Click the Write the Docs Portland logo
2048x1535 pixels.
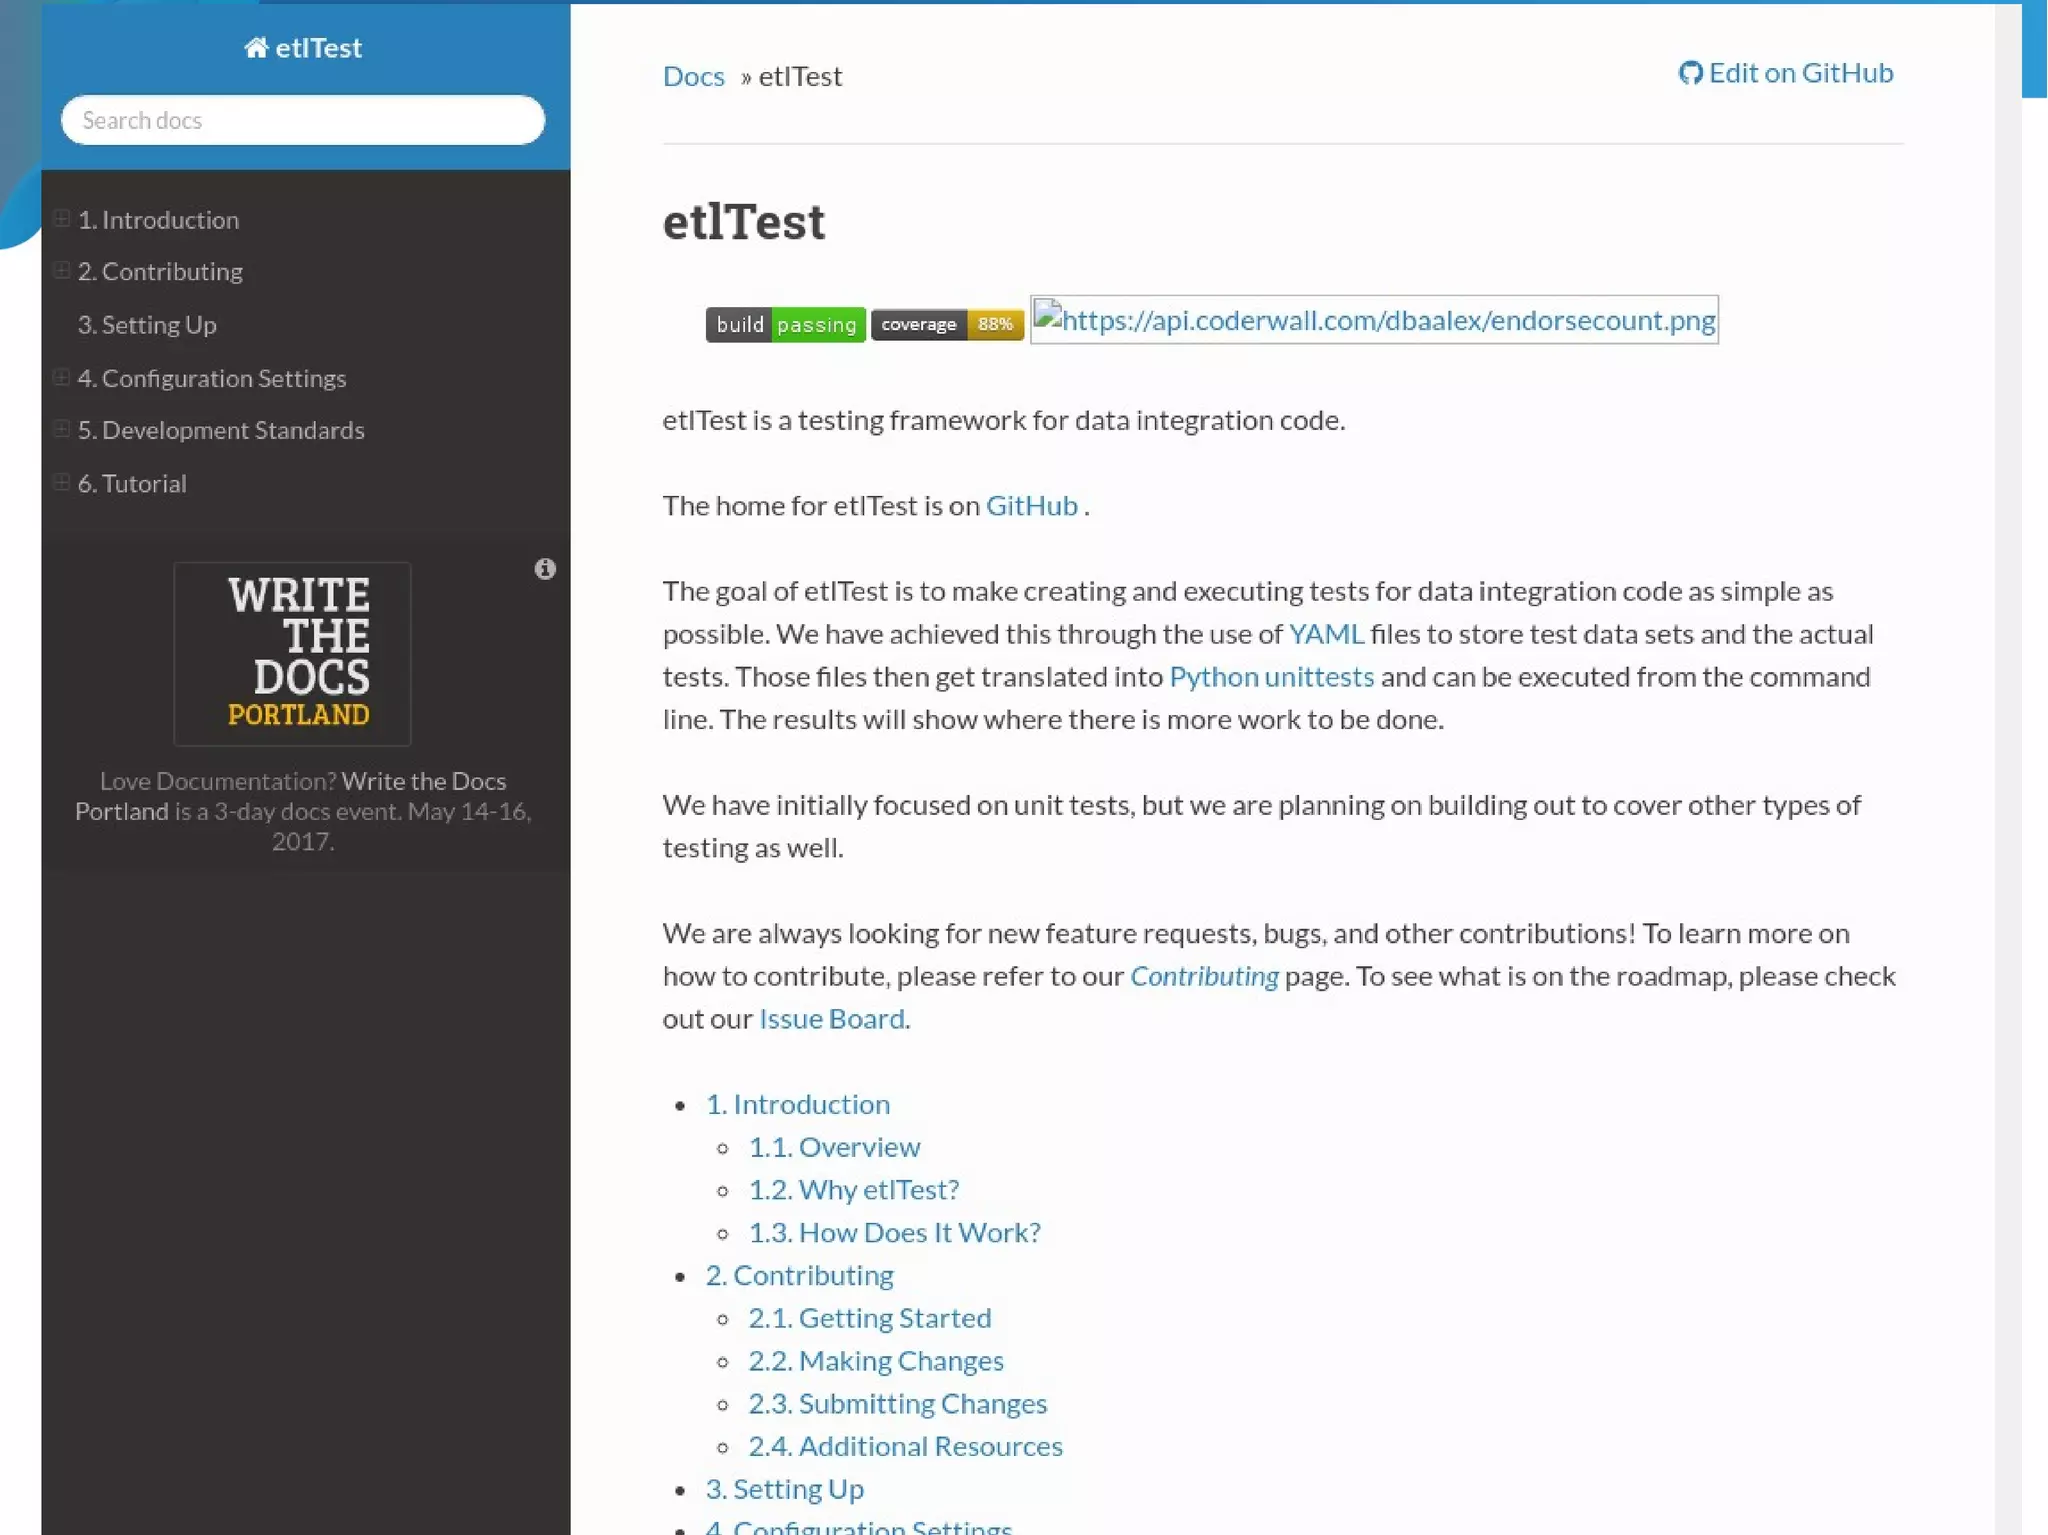[x=292, y=653]
